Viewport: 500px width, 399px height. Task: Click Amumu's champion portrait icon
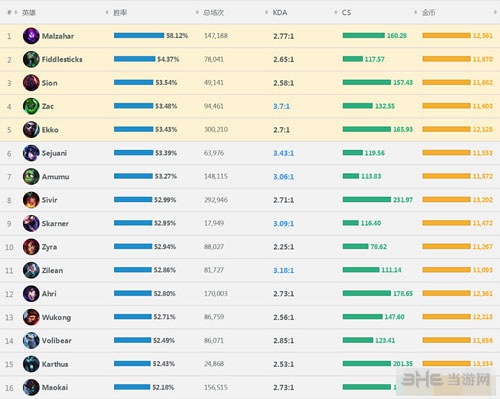point(31,177)
